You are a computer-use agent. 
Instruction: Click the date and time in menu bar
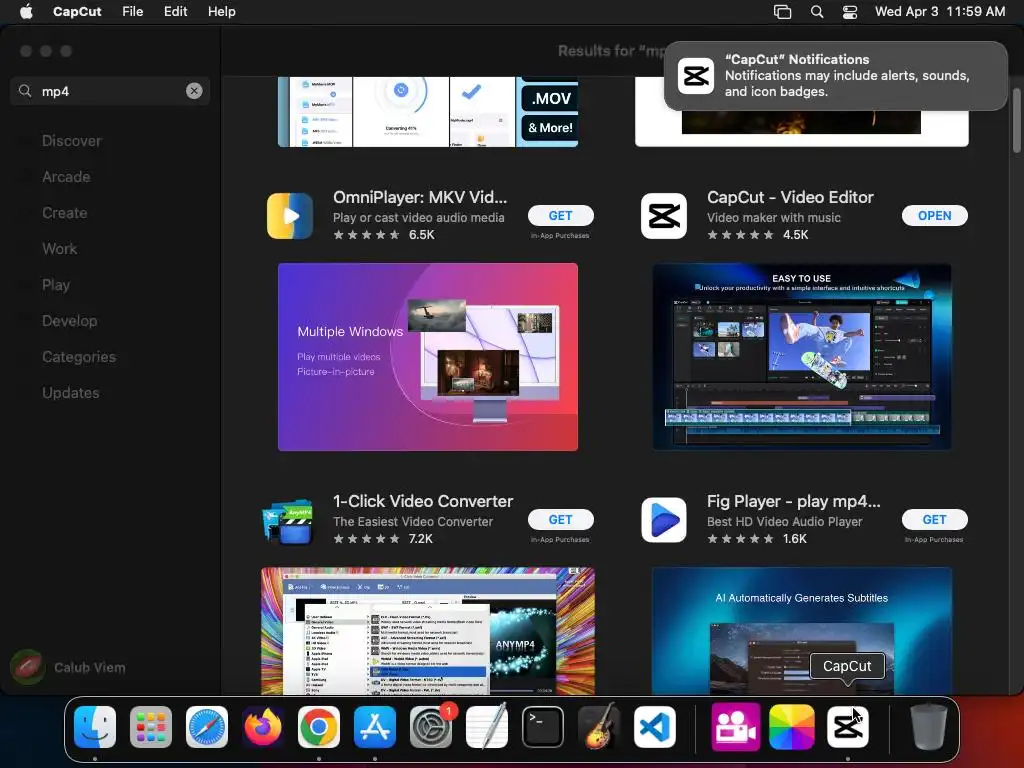pyautogui.click(x=940, y=12)
